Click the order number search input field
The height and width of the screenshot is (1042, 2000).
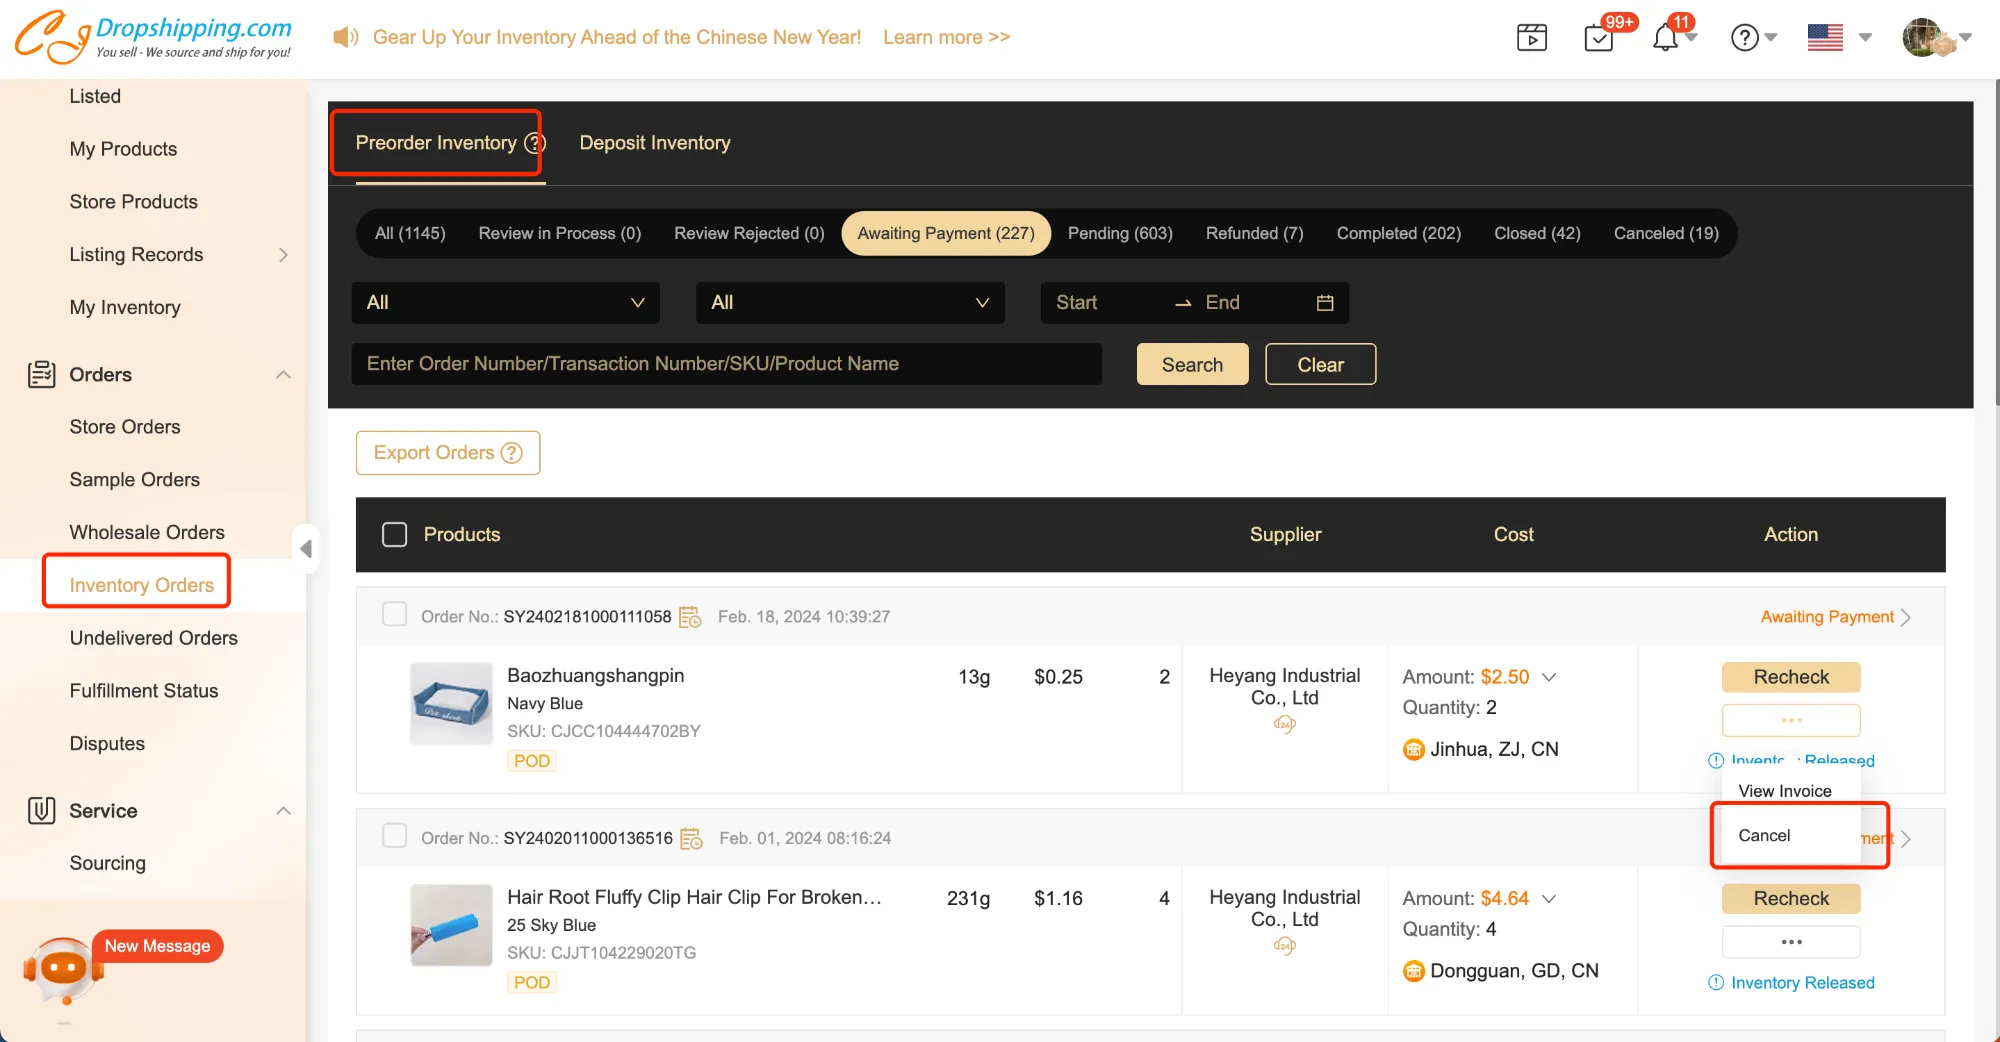(x=726, y=364)
